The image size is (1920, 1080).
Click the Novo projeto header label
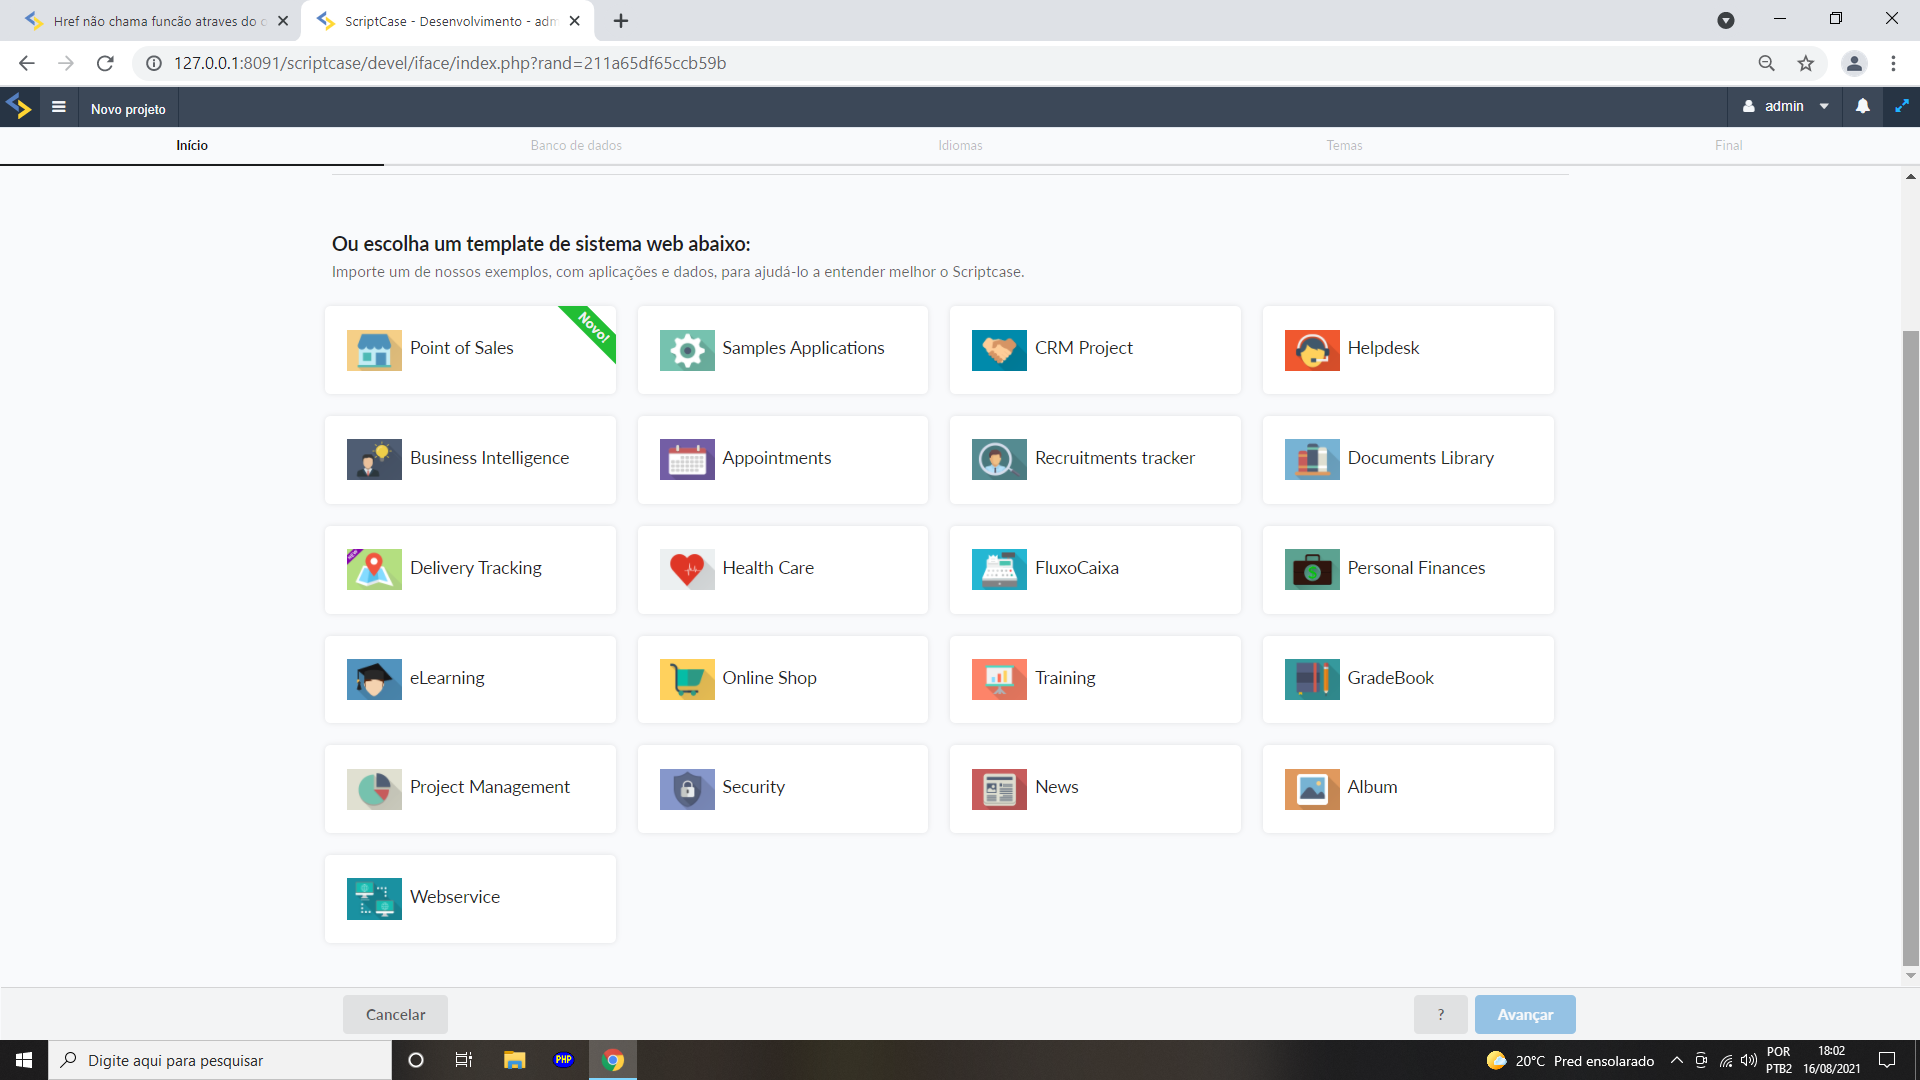click(x=128, y=109)
